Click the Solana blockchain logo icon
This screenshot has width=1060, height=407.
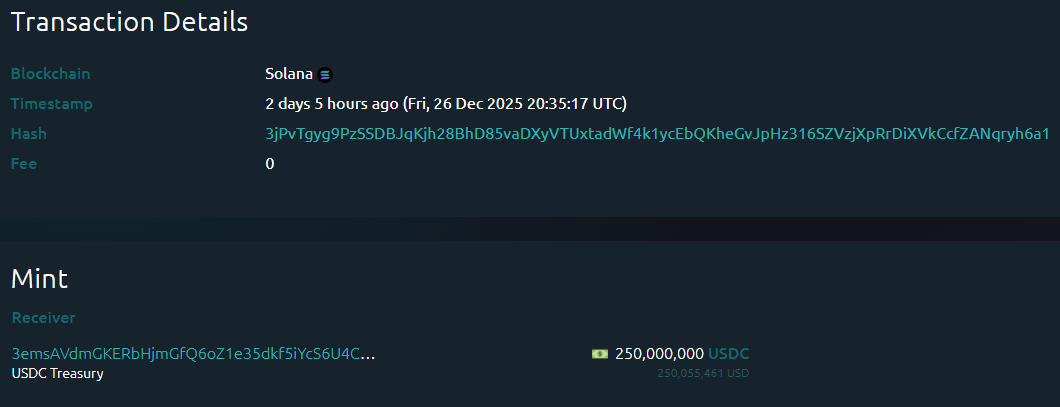[x=325, y=74]
